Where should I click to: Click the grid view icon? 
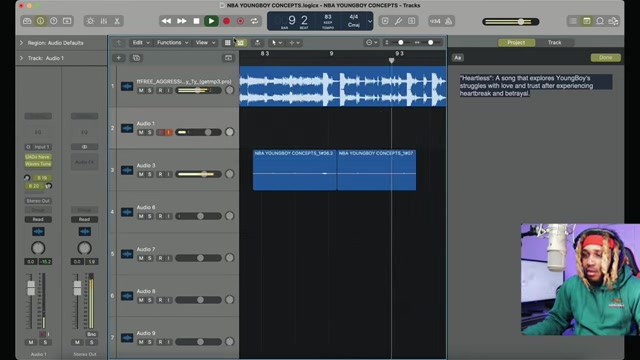[227, 42]
